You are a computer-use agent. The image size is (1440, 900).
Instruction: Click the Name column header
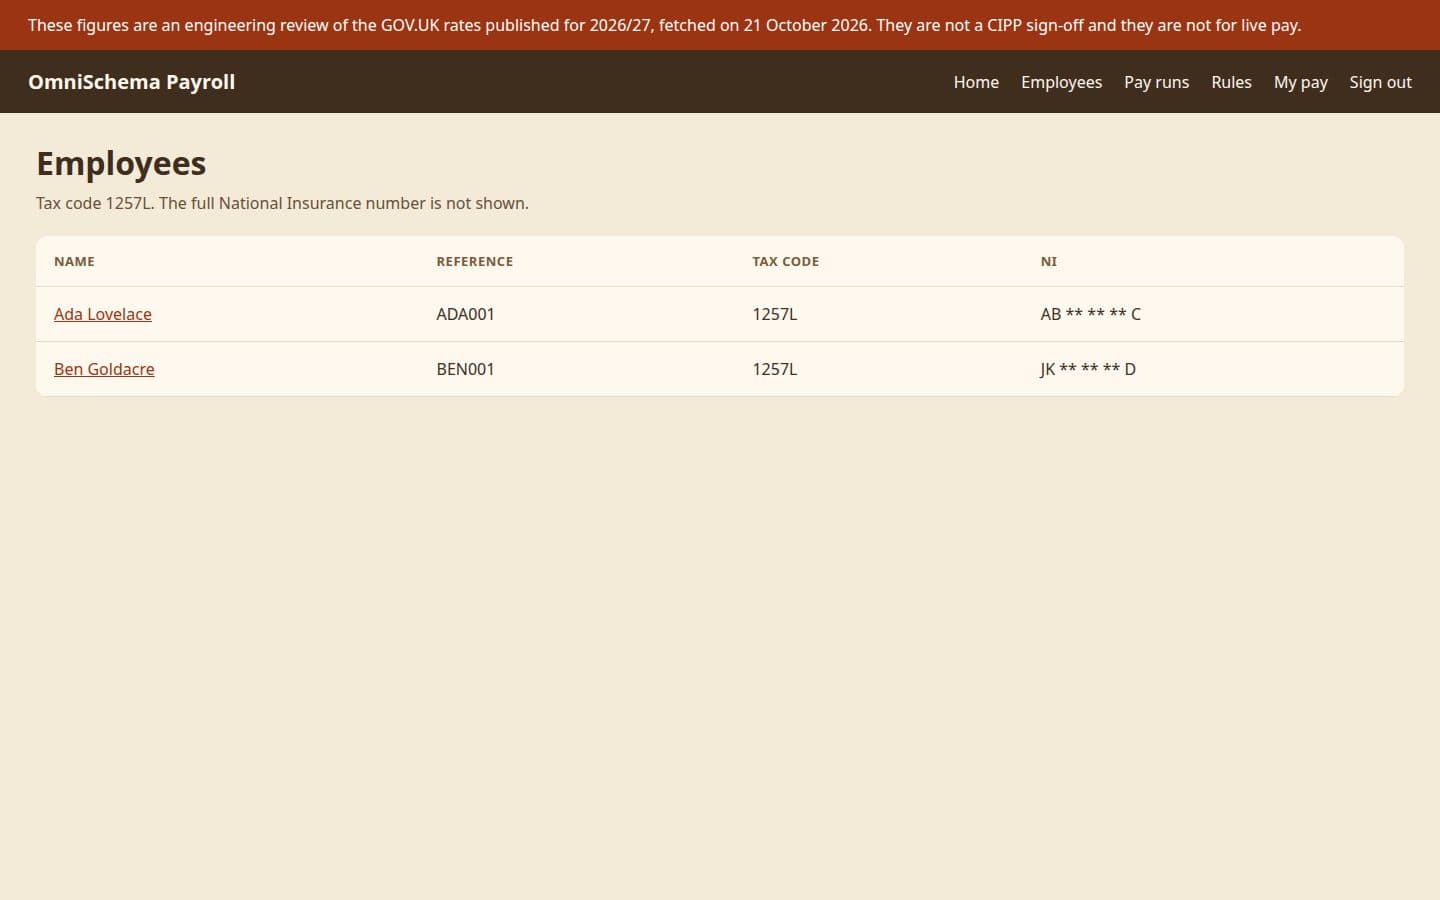pos(74,261)
